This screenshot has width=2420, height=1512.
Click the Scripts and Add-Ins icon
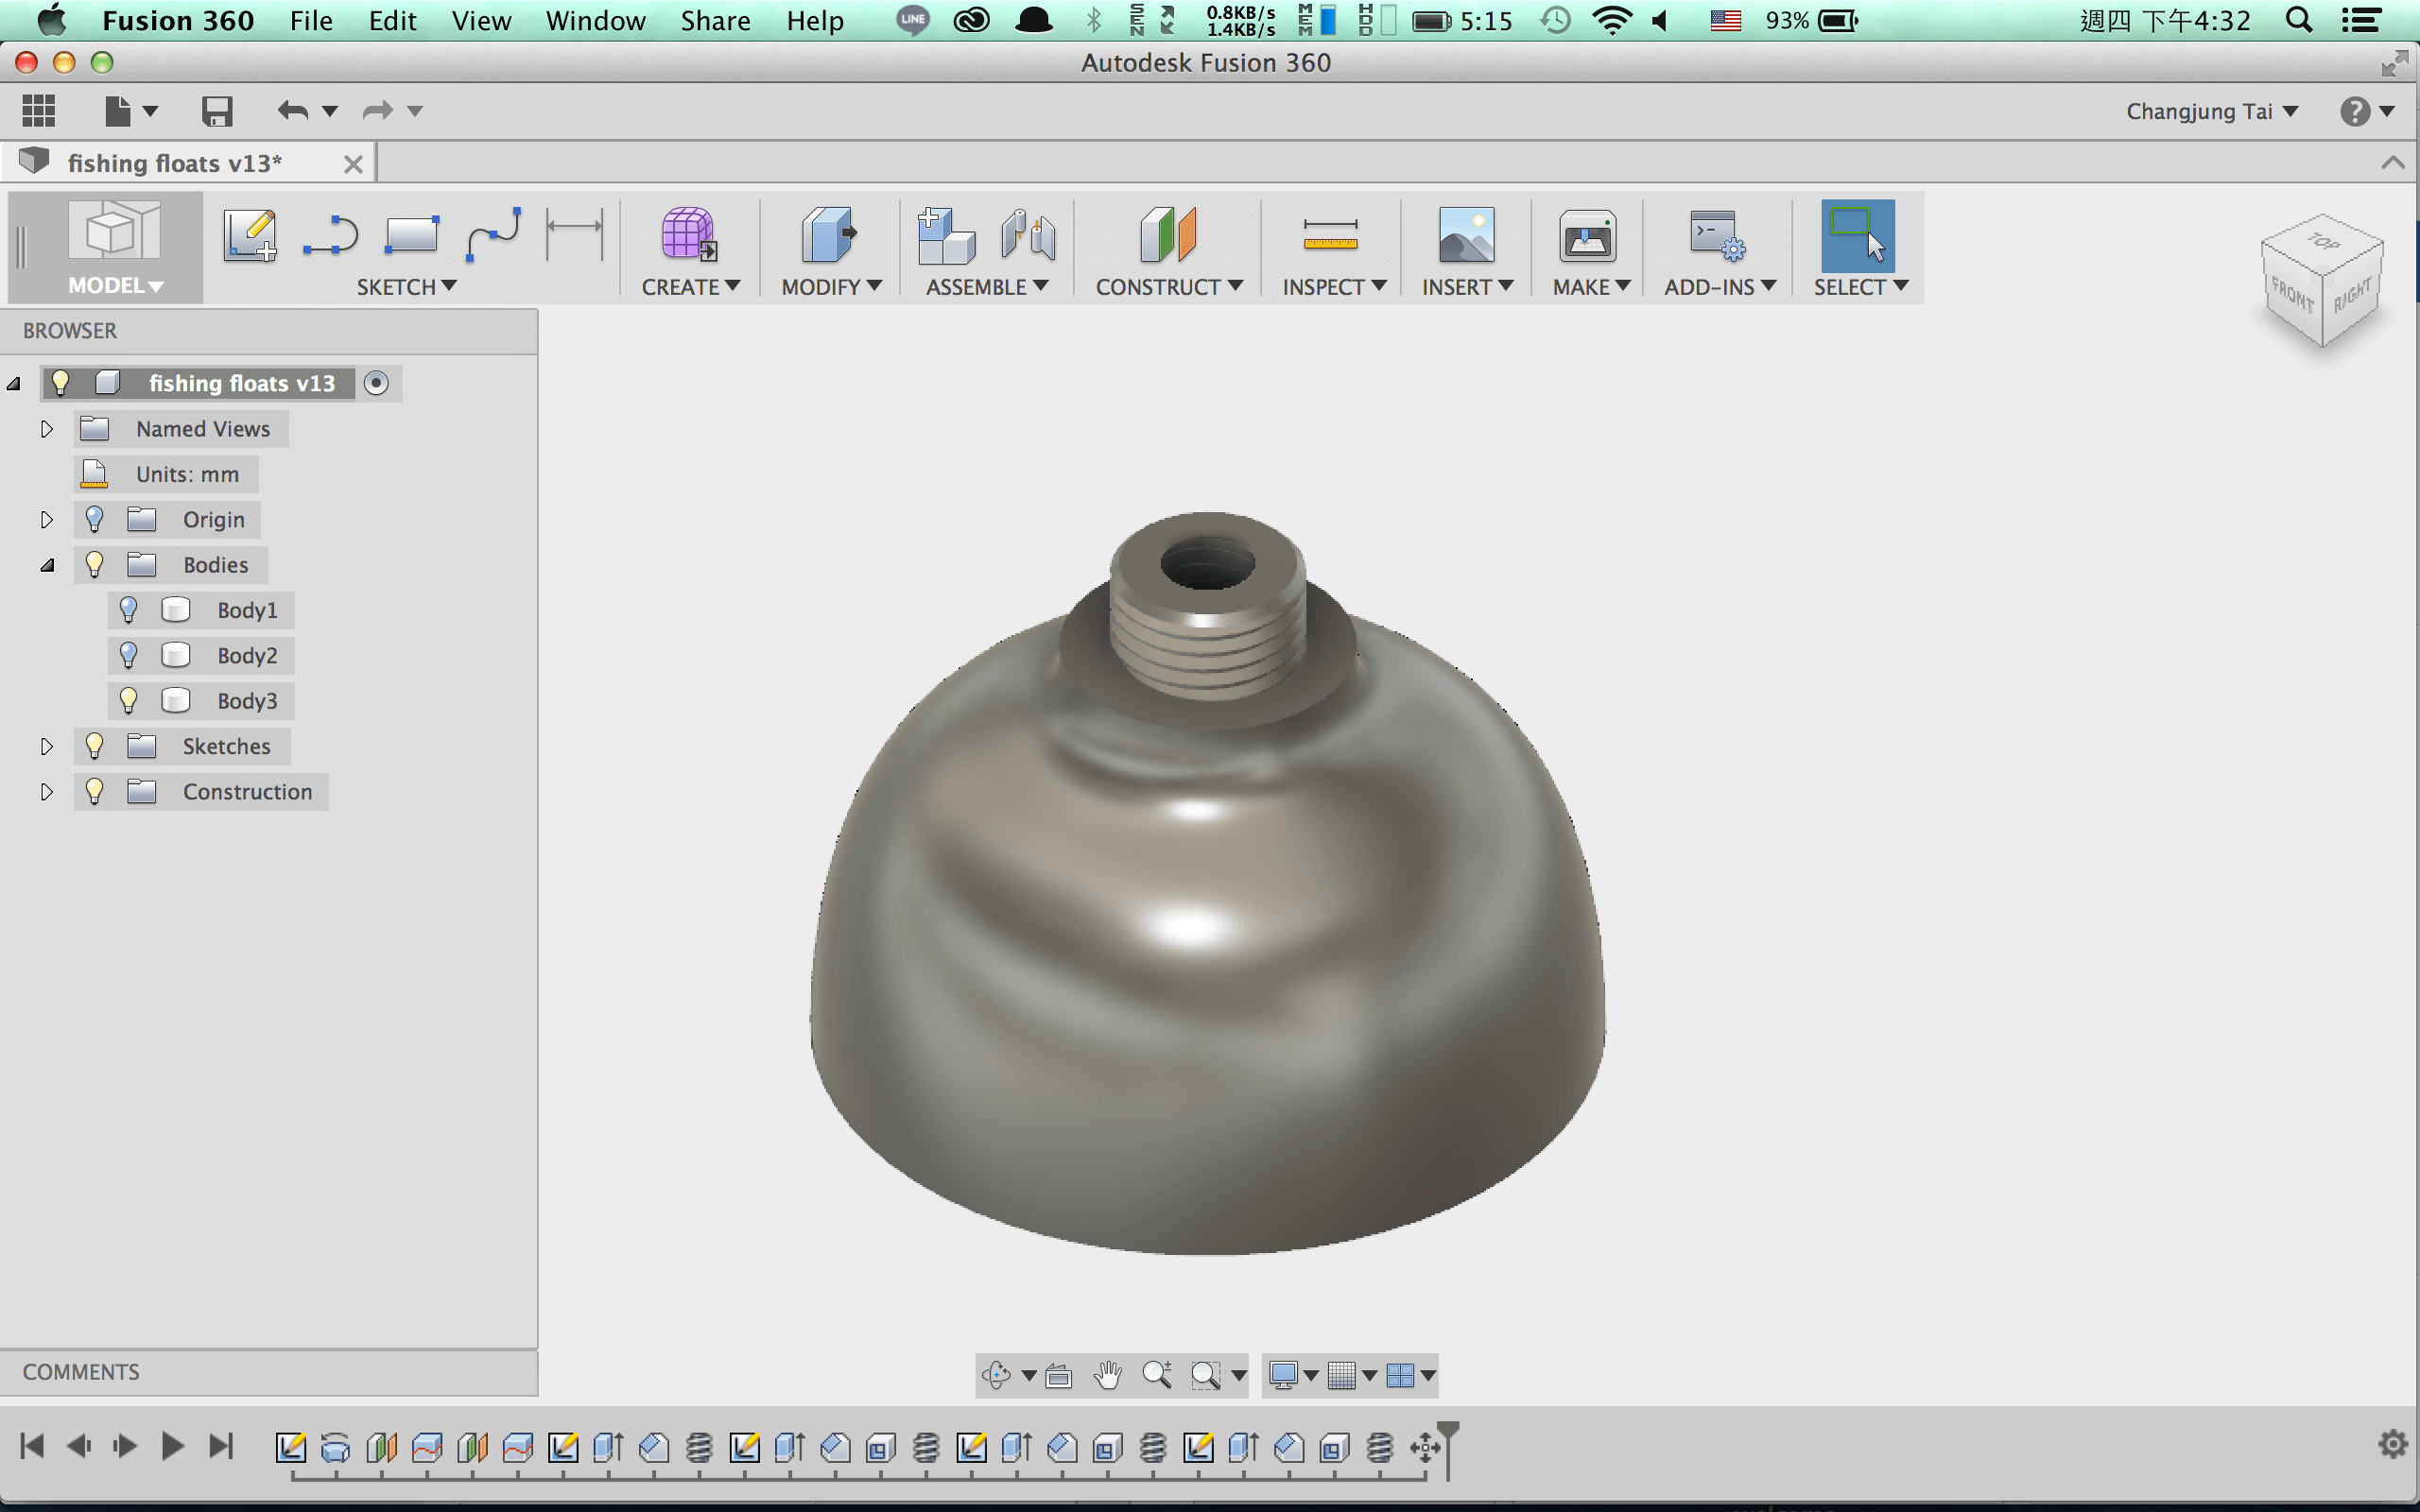[1718, 236]
